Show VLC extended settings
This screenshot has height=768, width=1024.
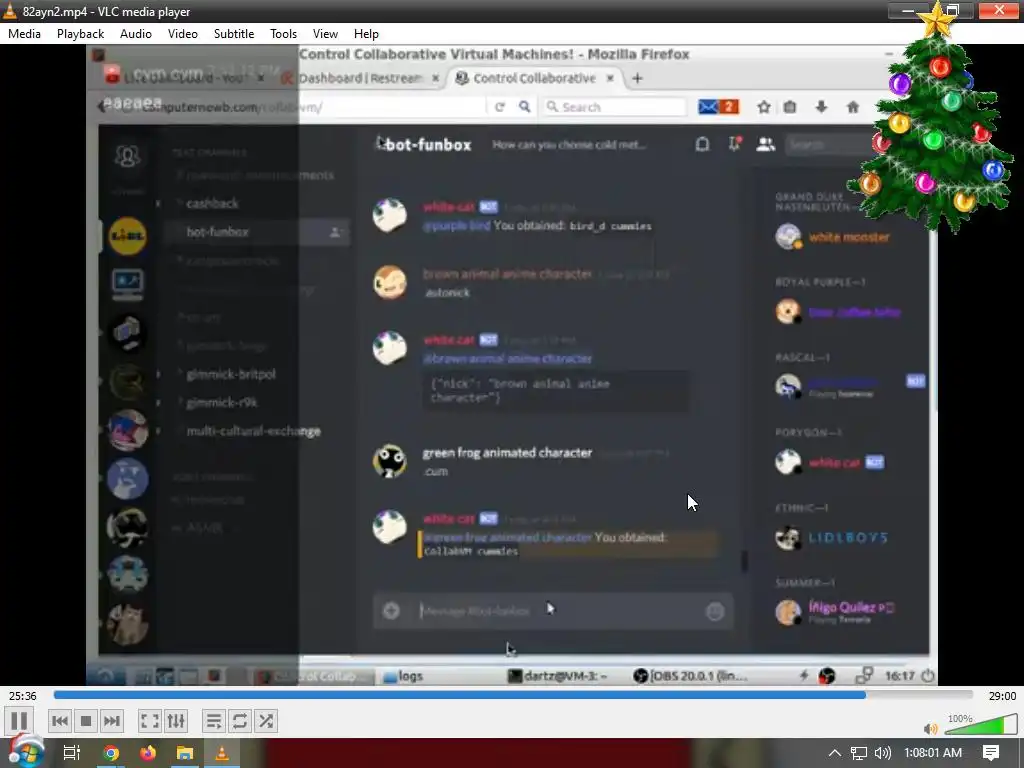(x=176, y=721)
